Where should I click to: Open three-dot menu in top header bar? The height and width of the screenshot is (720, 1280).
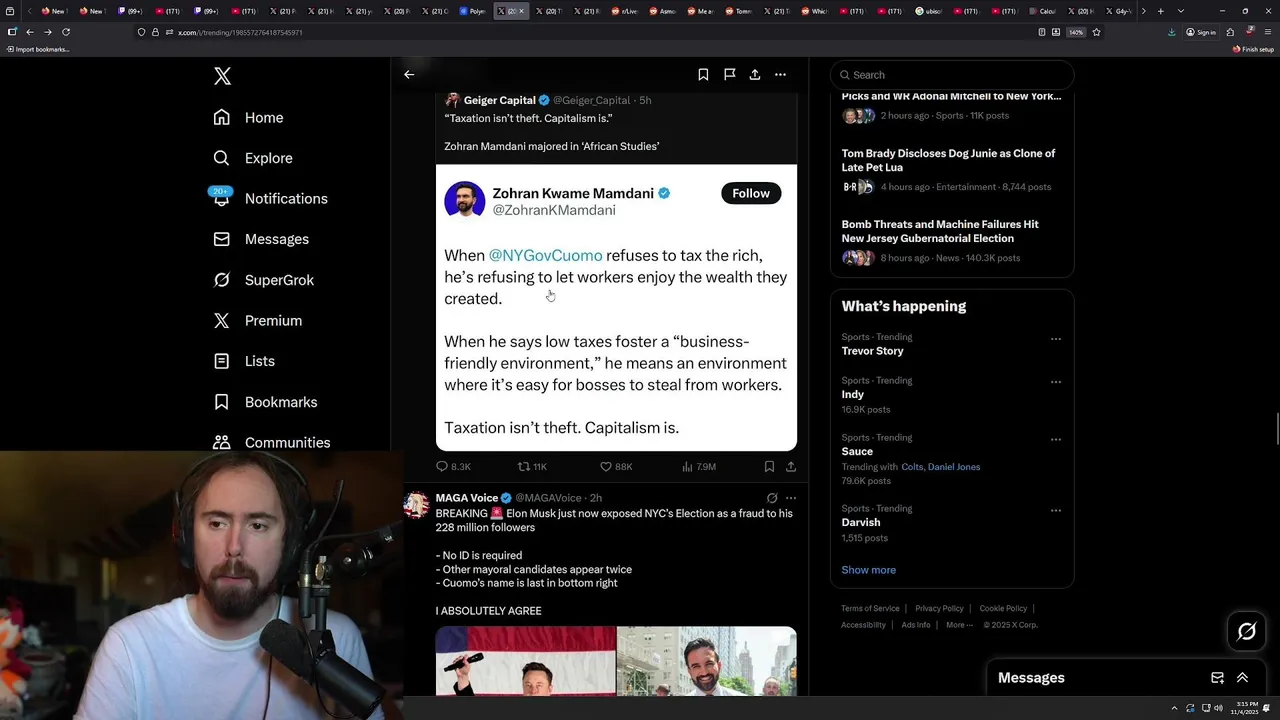781,74
